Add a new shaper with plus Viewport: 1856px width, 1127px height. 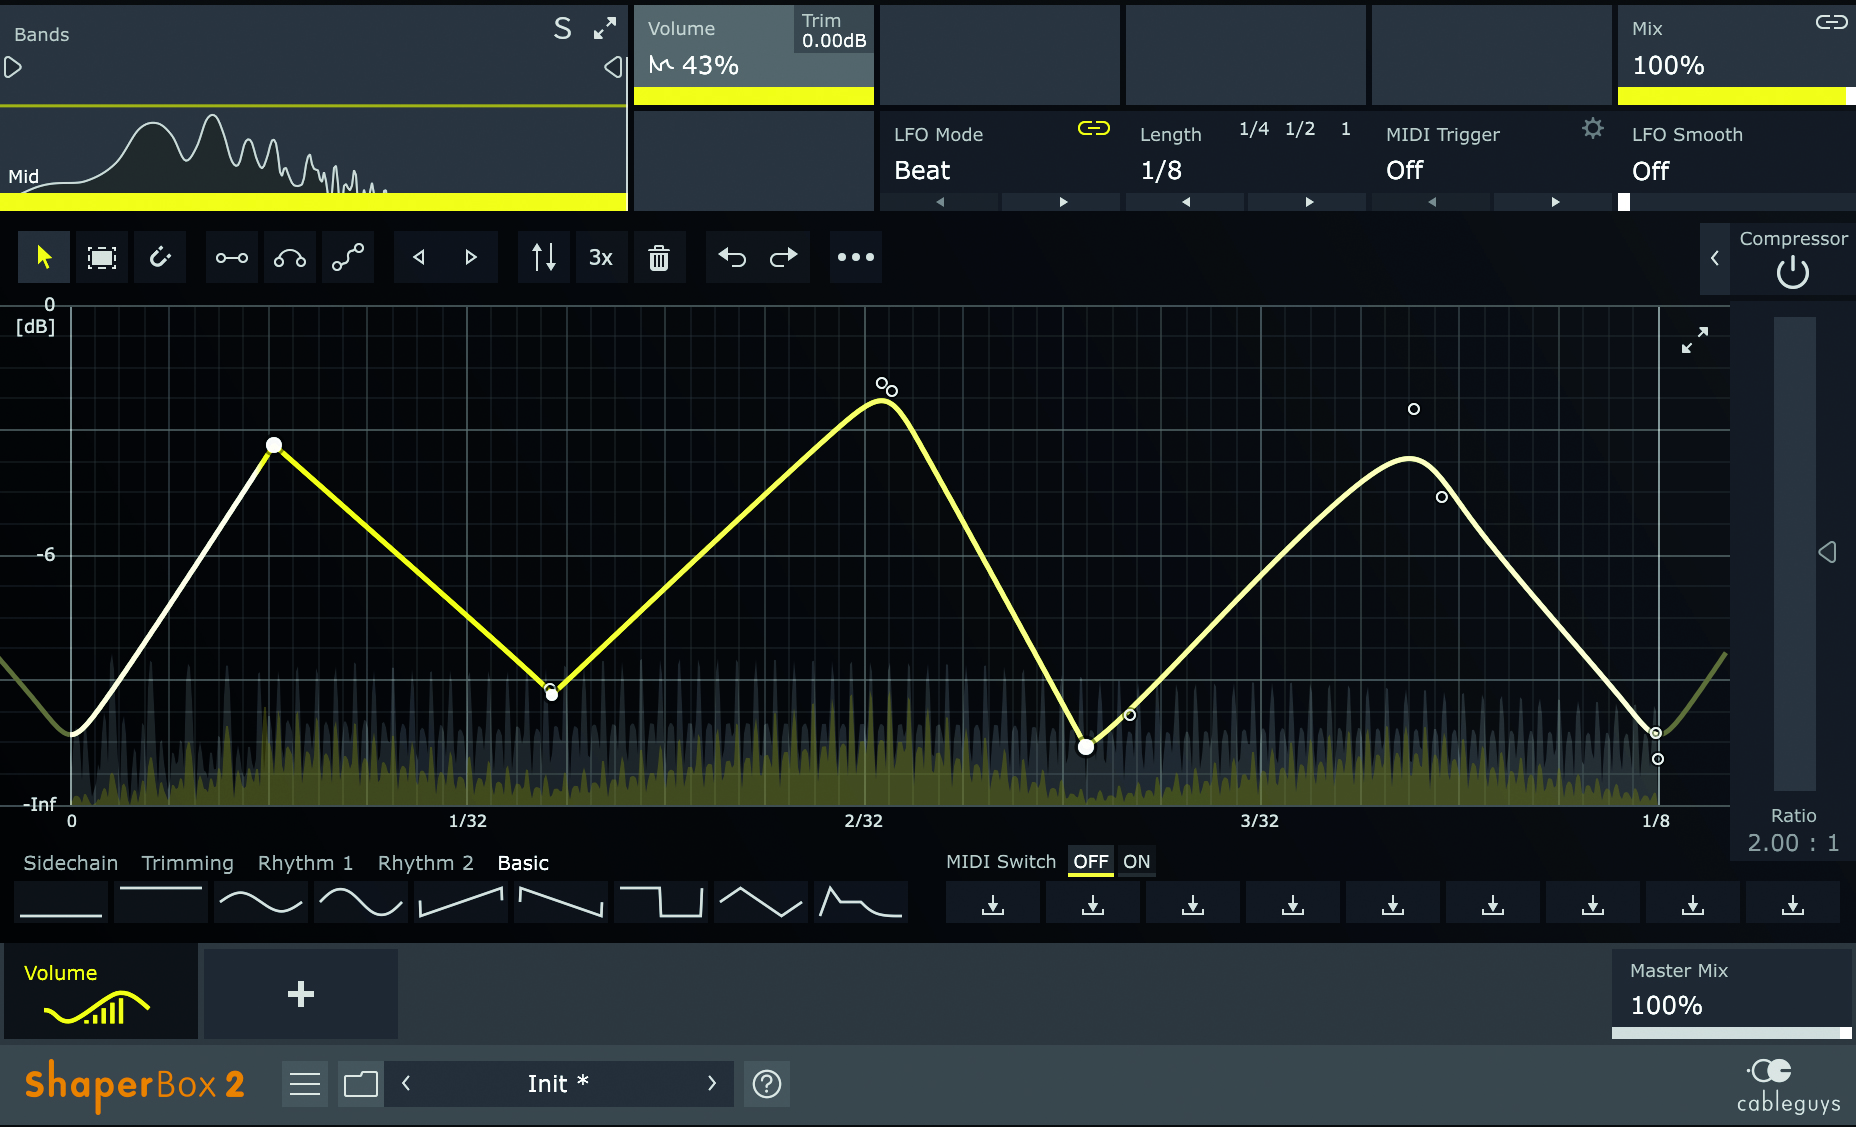pos(301,994)
